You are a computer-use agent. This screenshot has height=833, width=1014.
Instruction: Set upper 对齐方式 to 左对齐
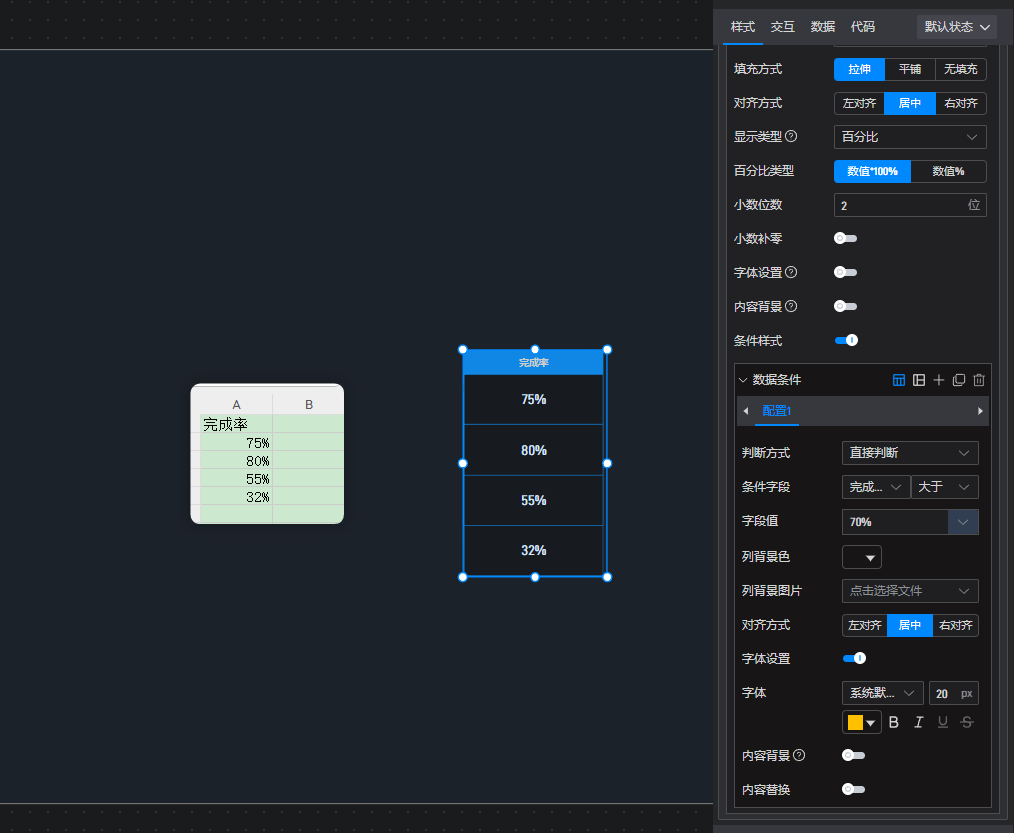859,103
